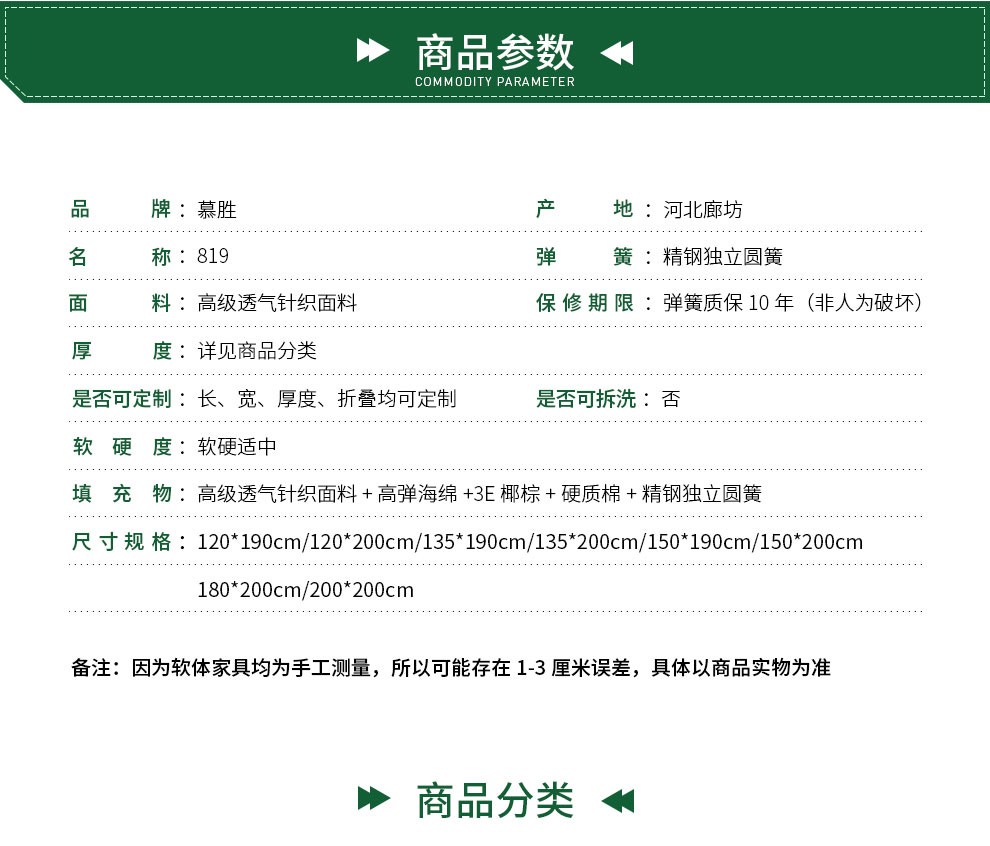Viewport: 990px width, 846px height.
Task: Click 详见商品分类 in the thickness row
Action: click(x=257, y=351)
